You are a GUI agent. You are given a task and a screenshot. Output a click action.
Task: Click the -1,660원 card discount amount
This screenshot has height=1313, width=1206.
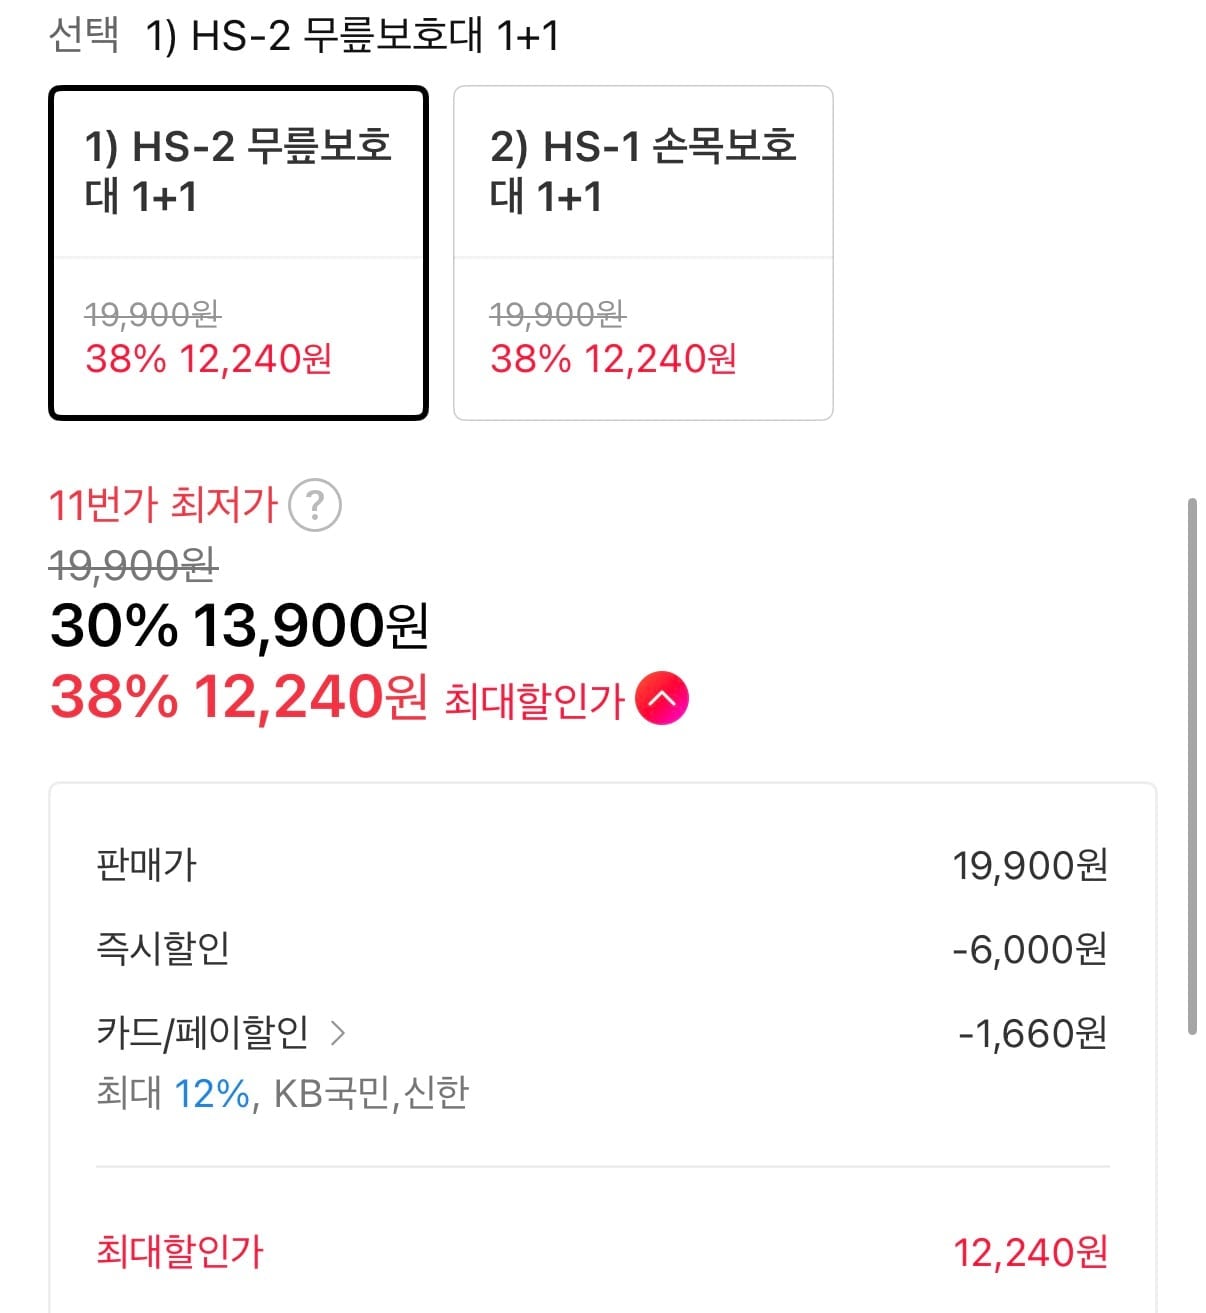tap(1032, 1033)
